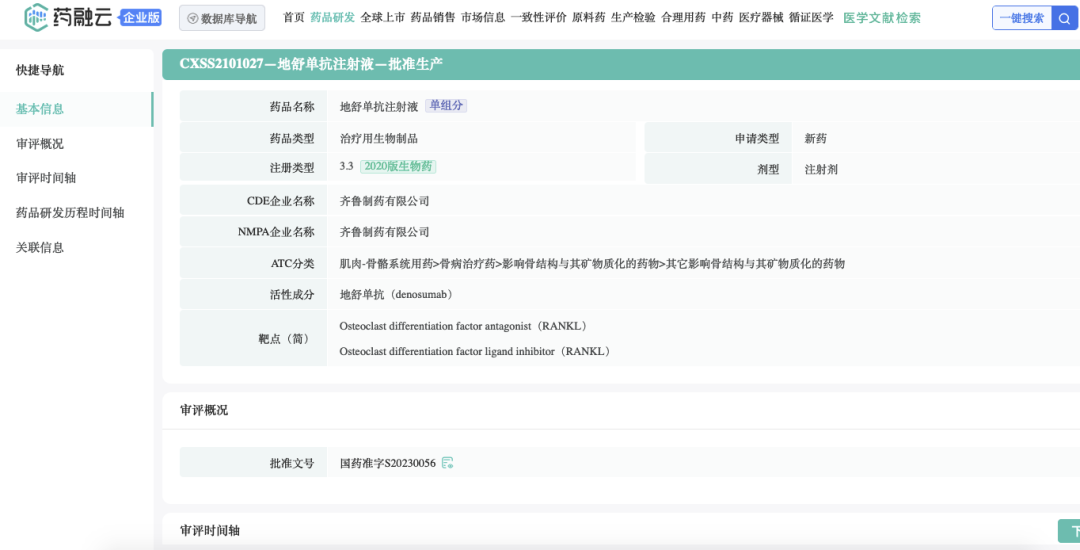Click the CXSS2101027 page title header
This screenshot has height=550, width=1080.
311,64
